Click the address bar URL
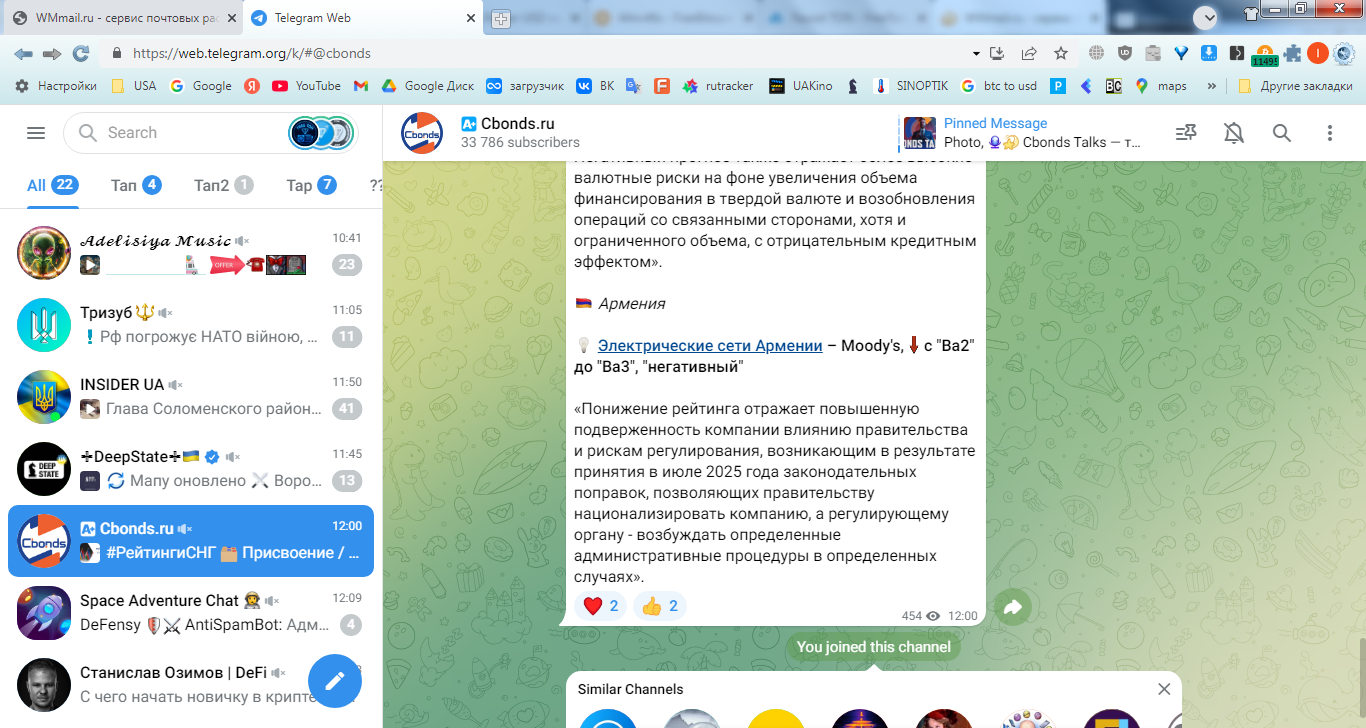Viewport: 1366px width, 728px height. point(252,54)
